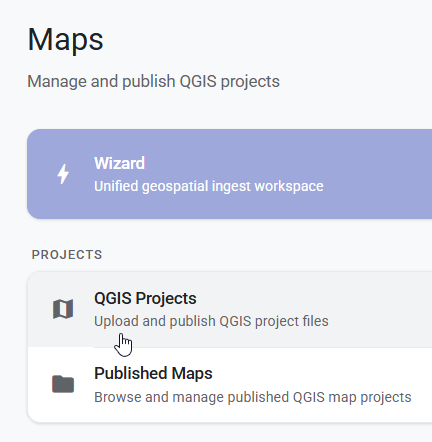Click 'Upload and publish QGIS project files' text
Viewport: 432px width, 442px height.
tap(211, 321)
